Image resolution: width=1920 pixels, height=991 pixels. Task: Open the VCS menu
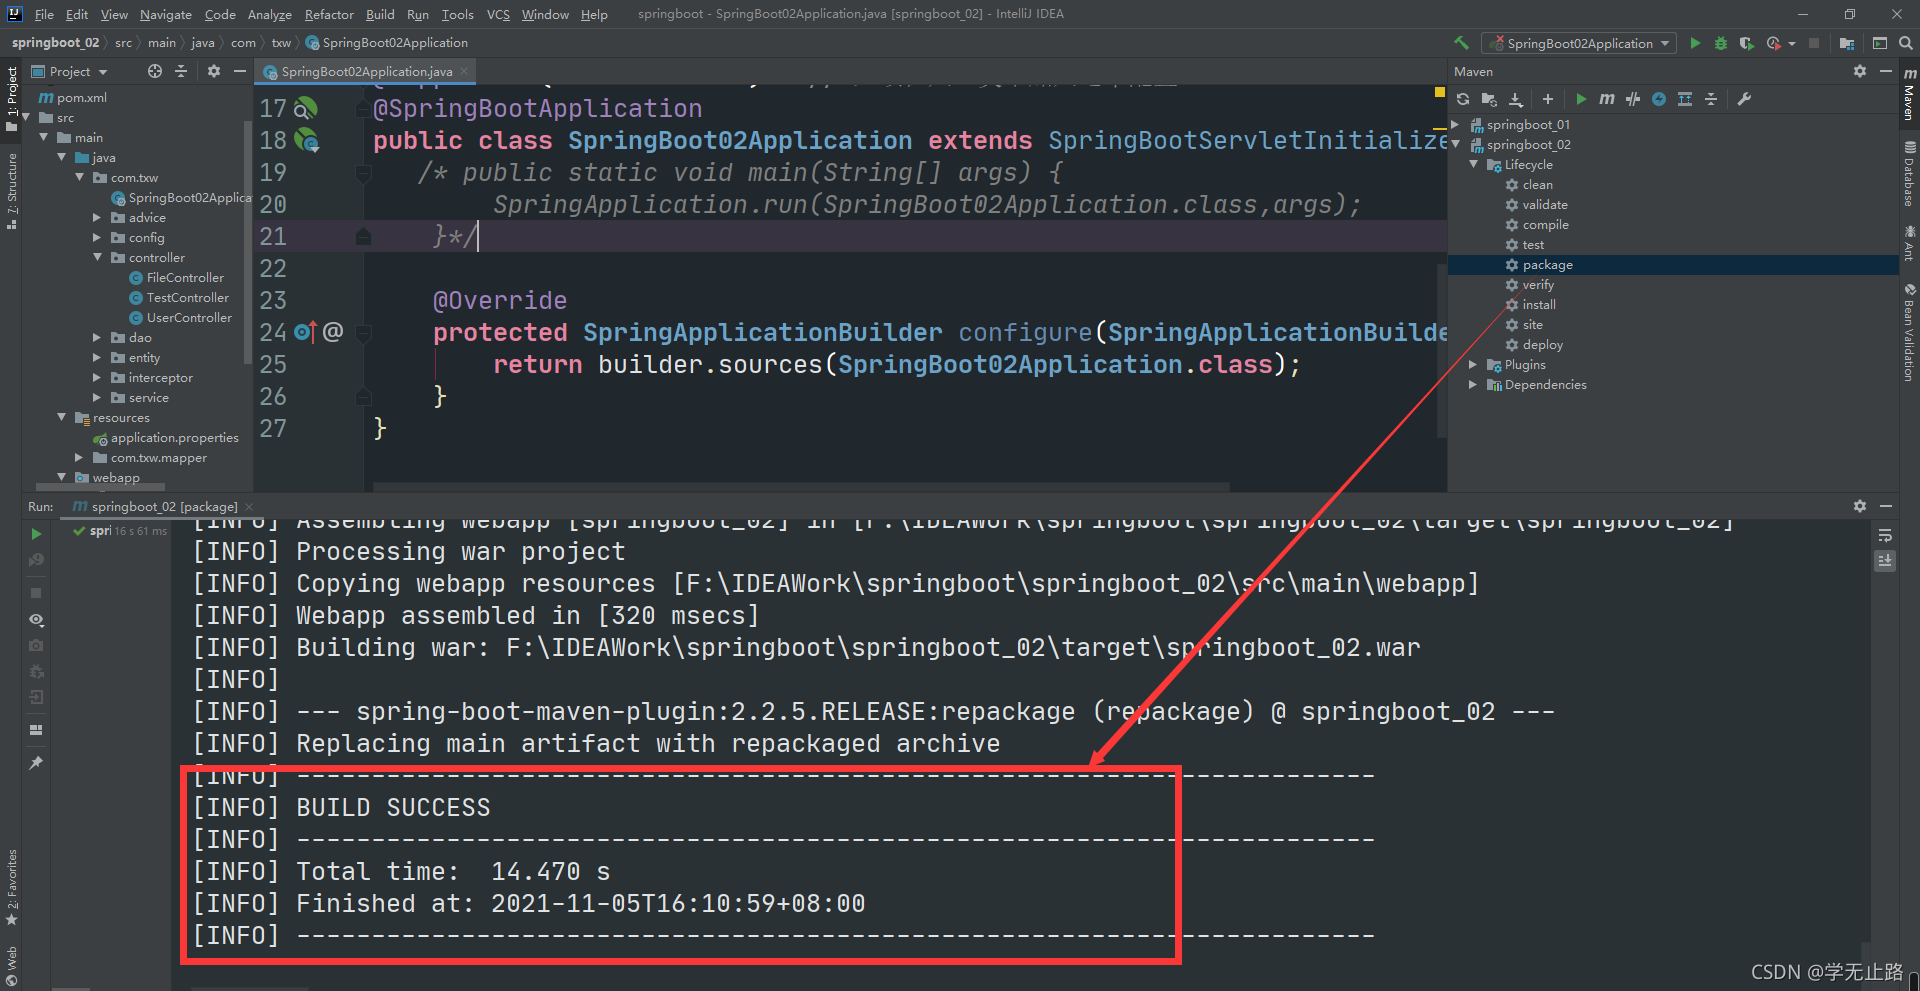498,14
